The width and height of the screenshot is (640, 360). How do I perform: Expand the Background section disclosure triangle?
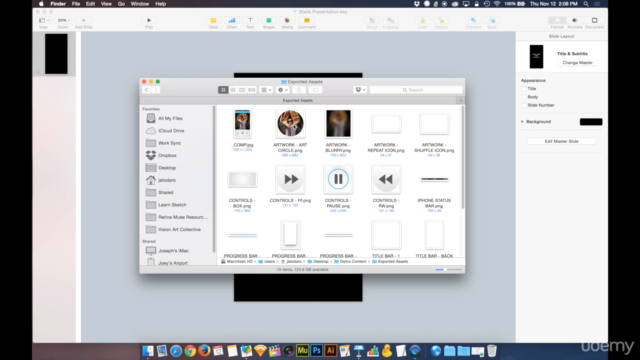coord(522,122)
